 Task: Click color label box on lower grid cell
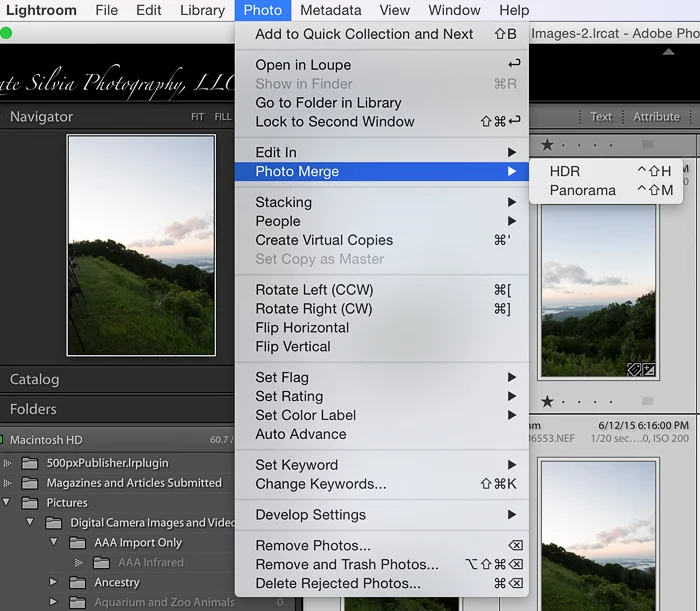point(648,401)
